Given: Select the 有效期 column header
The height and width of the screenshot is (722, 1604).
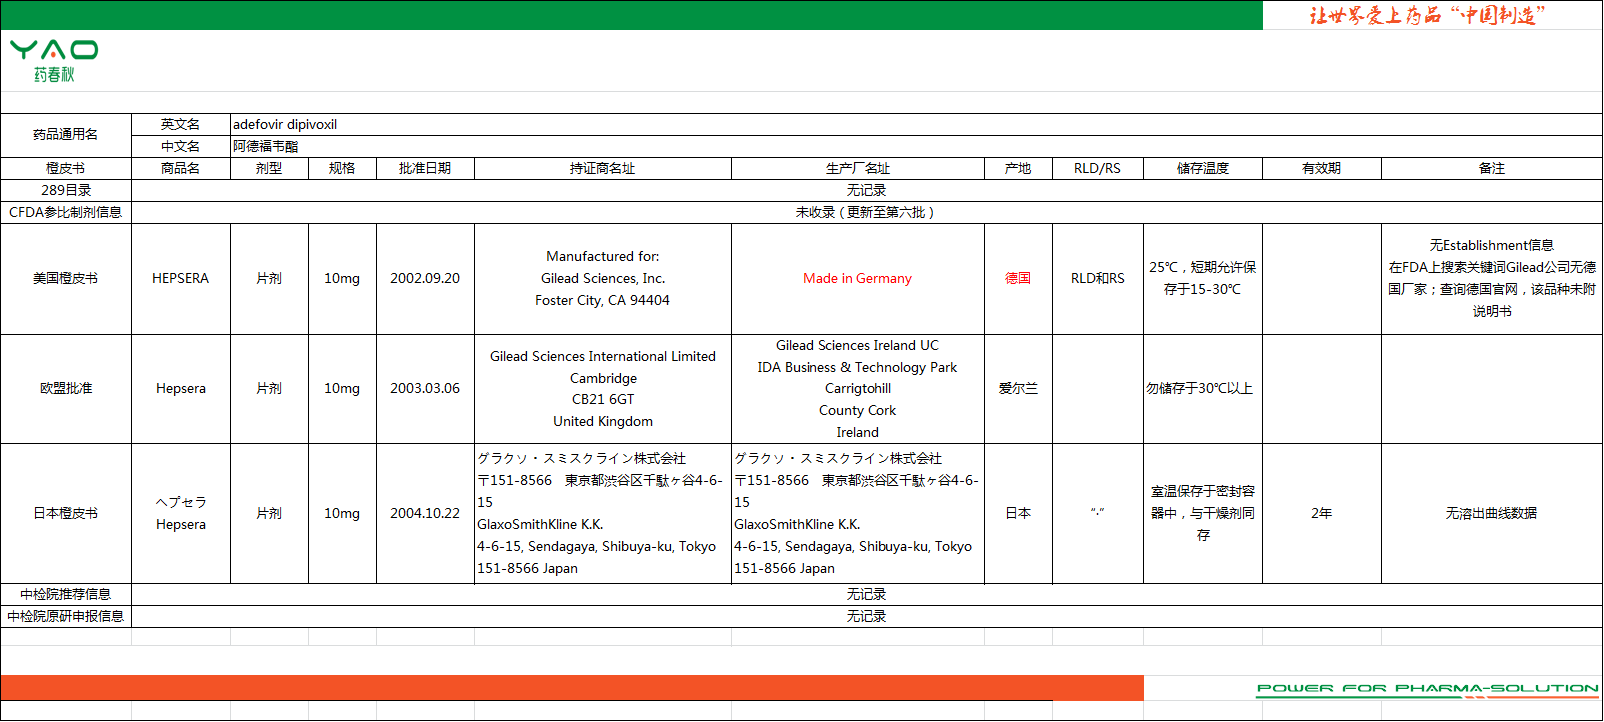Looking at the screenshot, I should pos(1322,169).
